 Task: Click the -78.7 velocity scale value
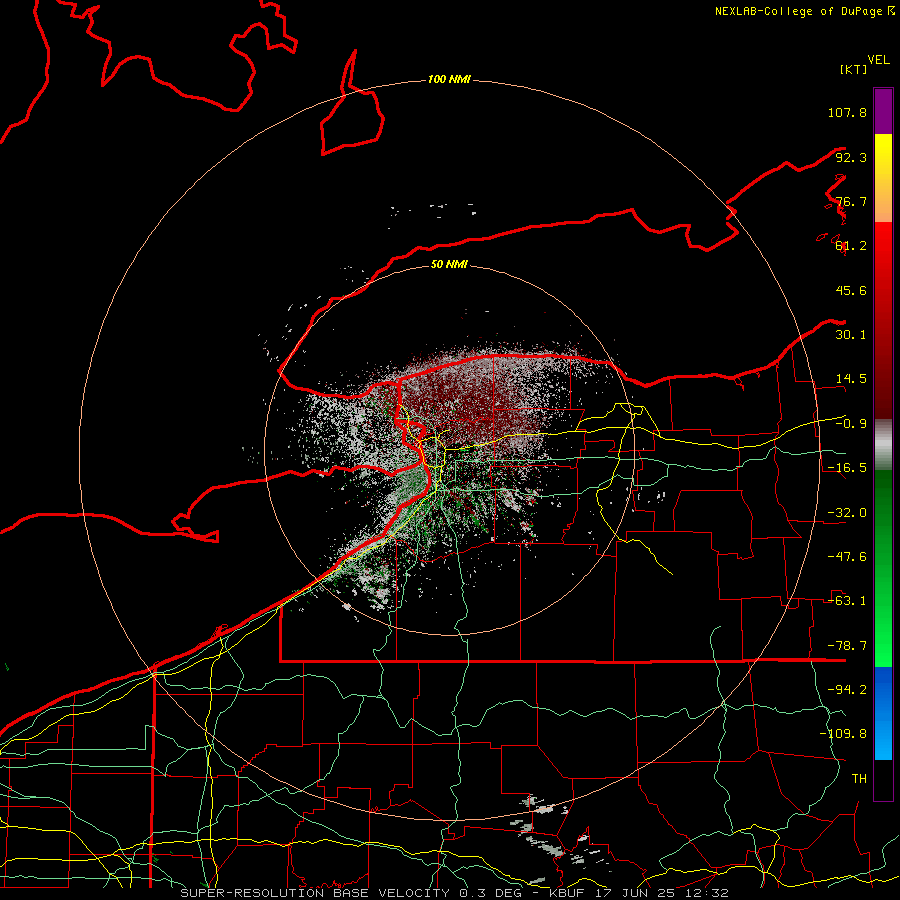(847, 646)
